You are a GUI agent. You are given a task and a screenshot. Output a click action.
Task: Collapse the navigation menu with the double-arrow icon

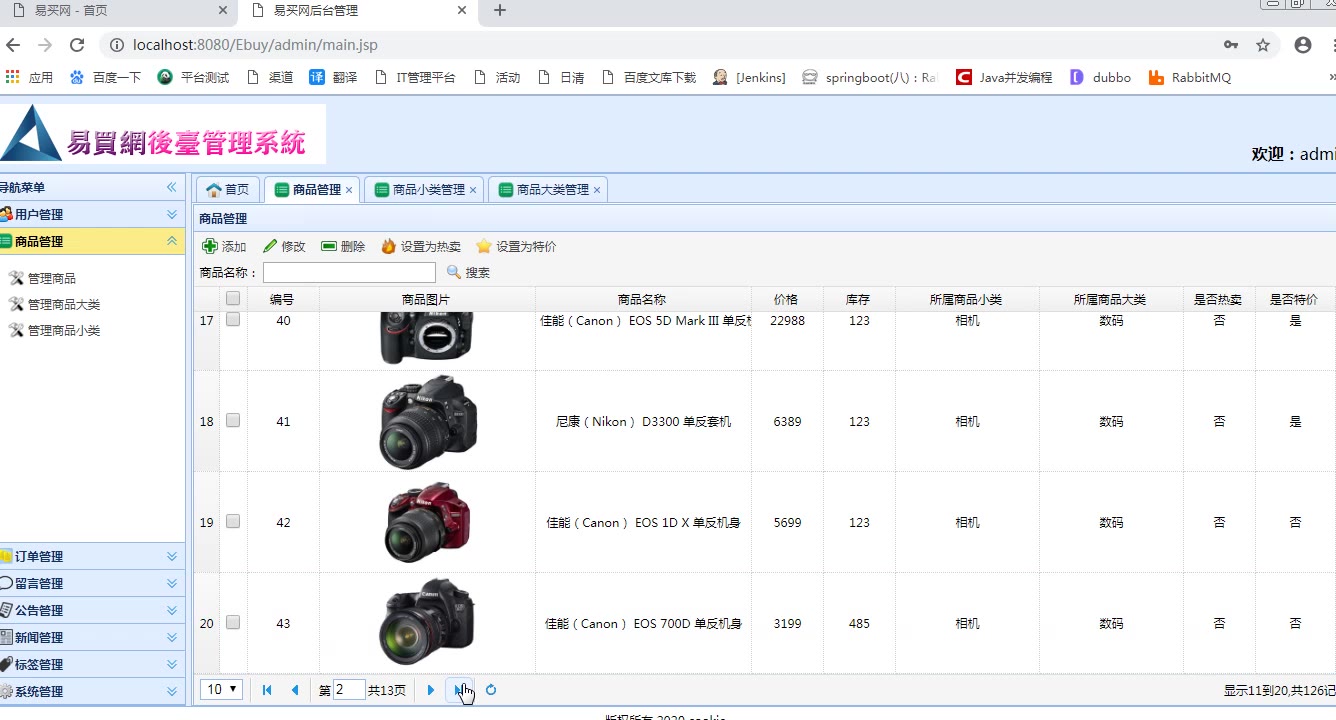(172, 187)
